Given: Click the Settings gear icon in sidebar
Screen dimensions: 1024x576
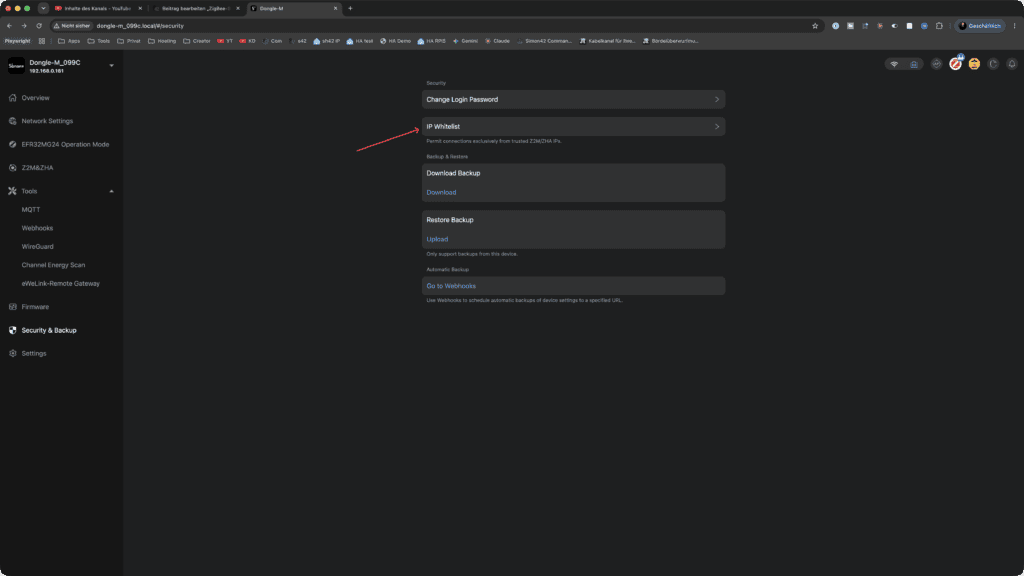Looking at the screenshot, I should click(x=12, y=353).
